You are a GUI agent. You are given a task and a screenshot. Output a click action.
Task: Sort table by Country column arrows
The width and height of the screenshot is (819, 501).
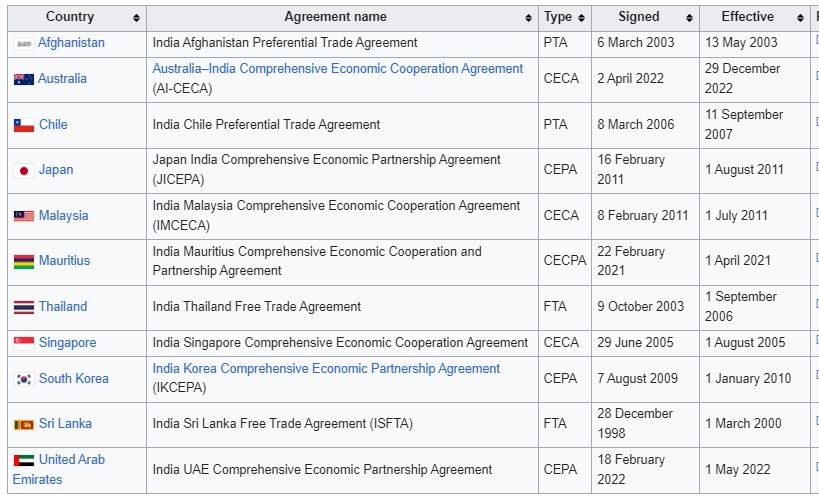(x=136, y=18)
